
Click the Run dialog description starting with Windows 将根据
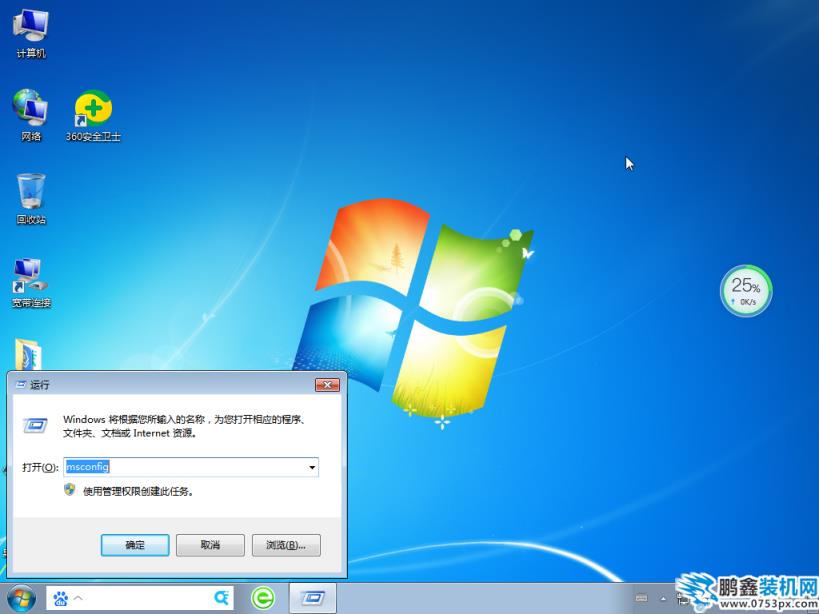(x=184, y=426)
